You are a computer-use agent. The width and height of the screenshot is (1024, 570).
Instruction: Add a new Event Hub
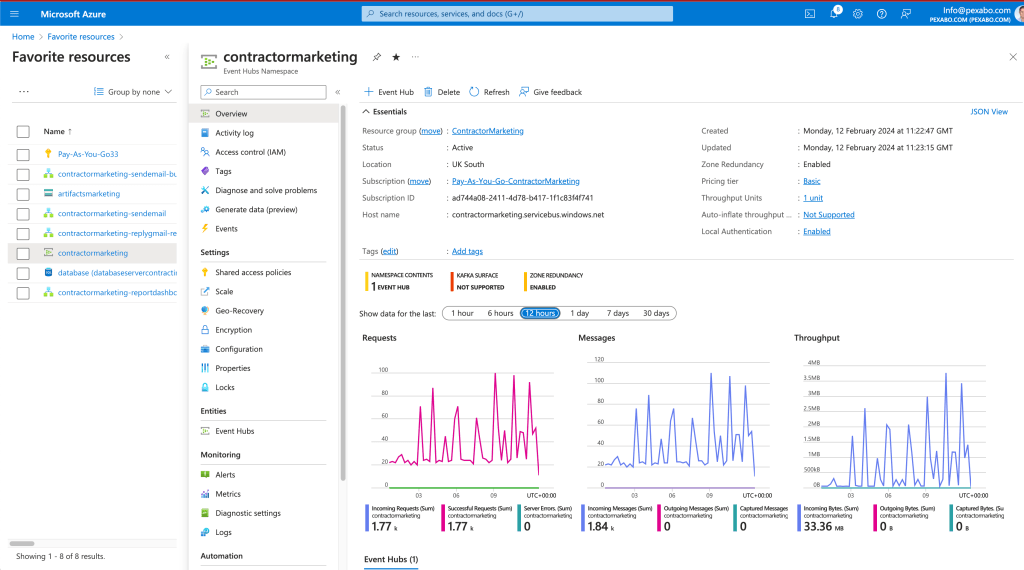[x=389, y=92]
